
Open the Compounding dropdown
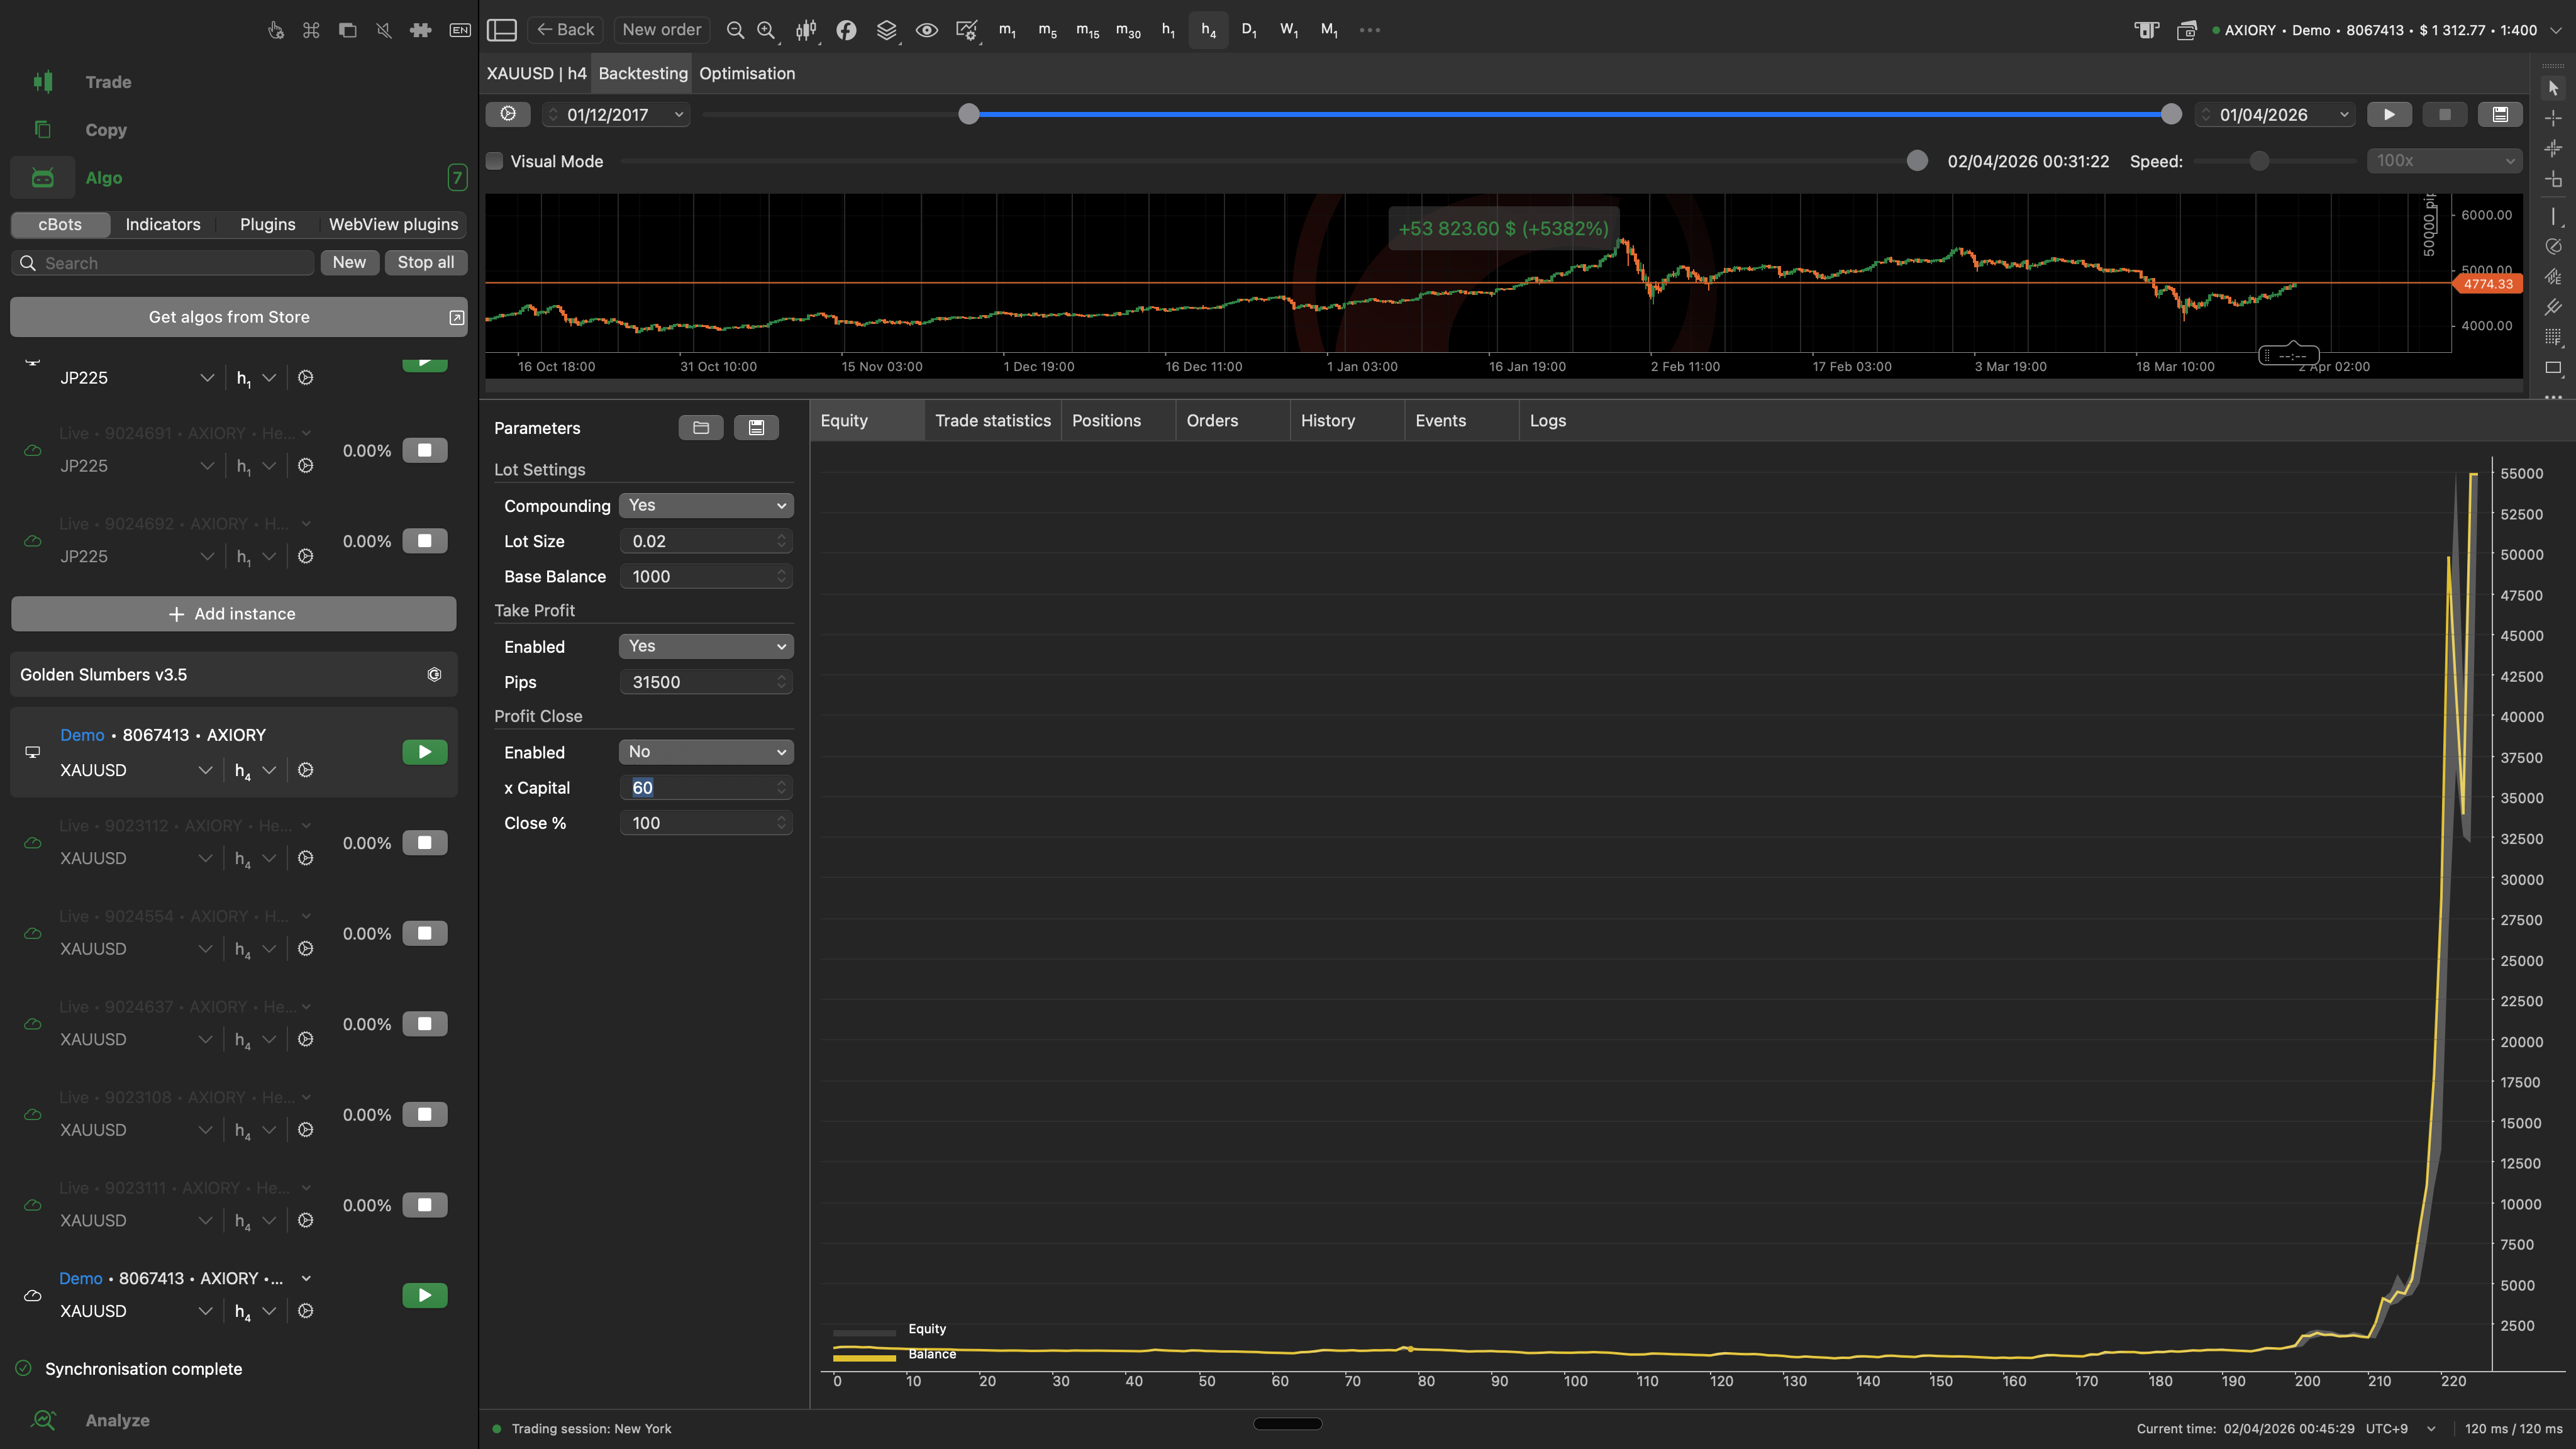706,506
